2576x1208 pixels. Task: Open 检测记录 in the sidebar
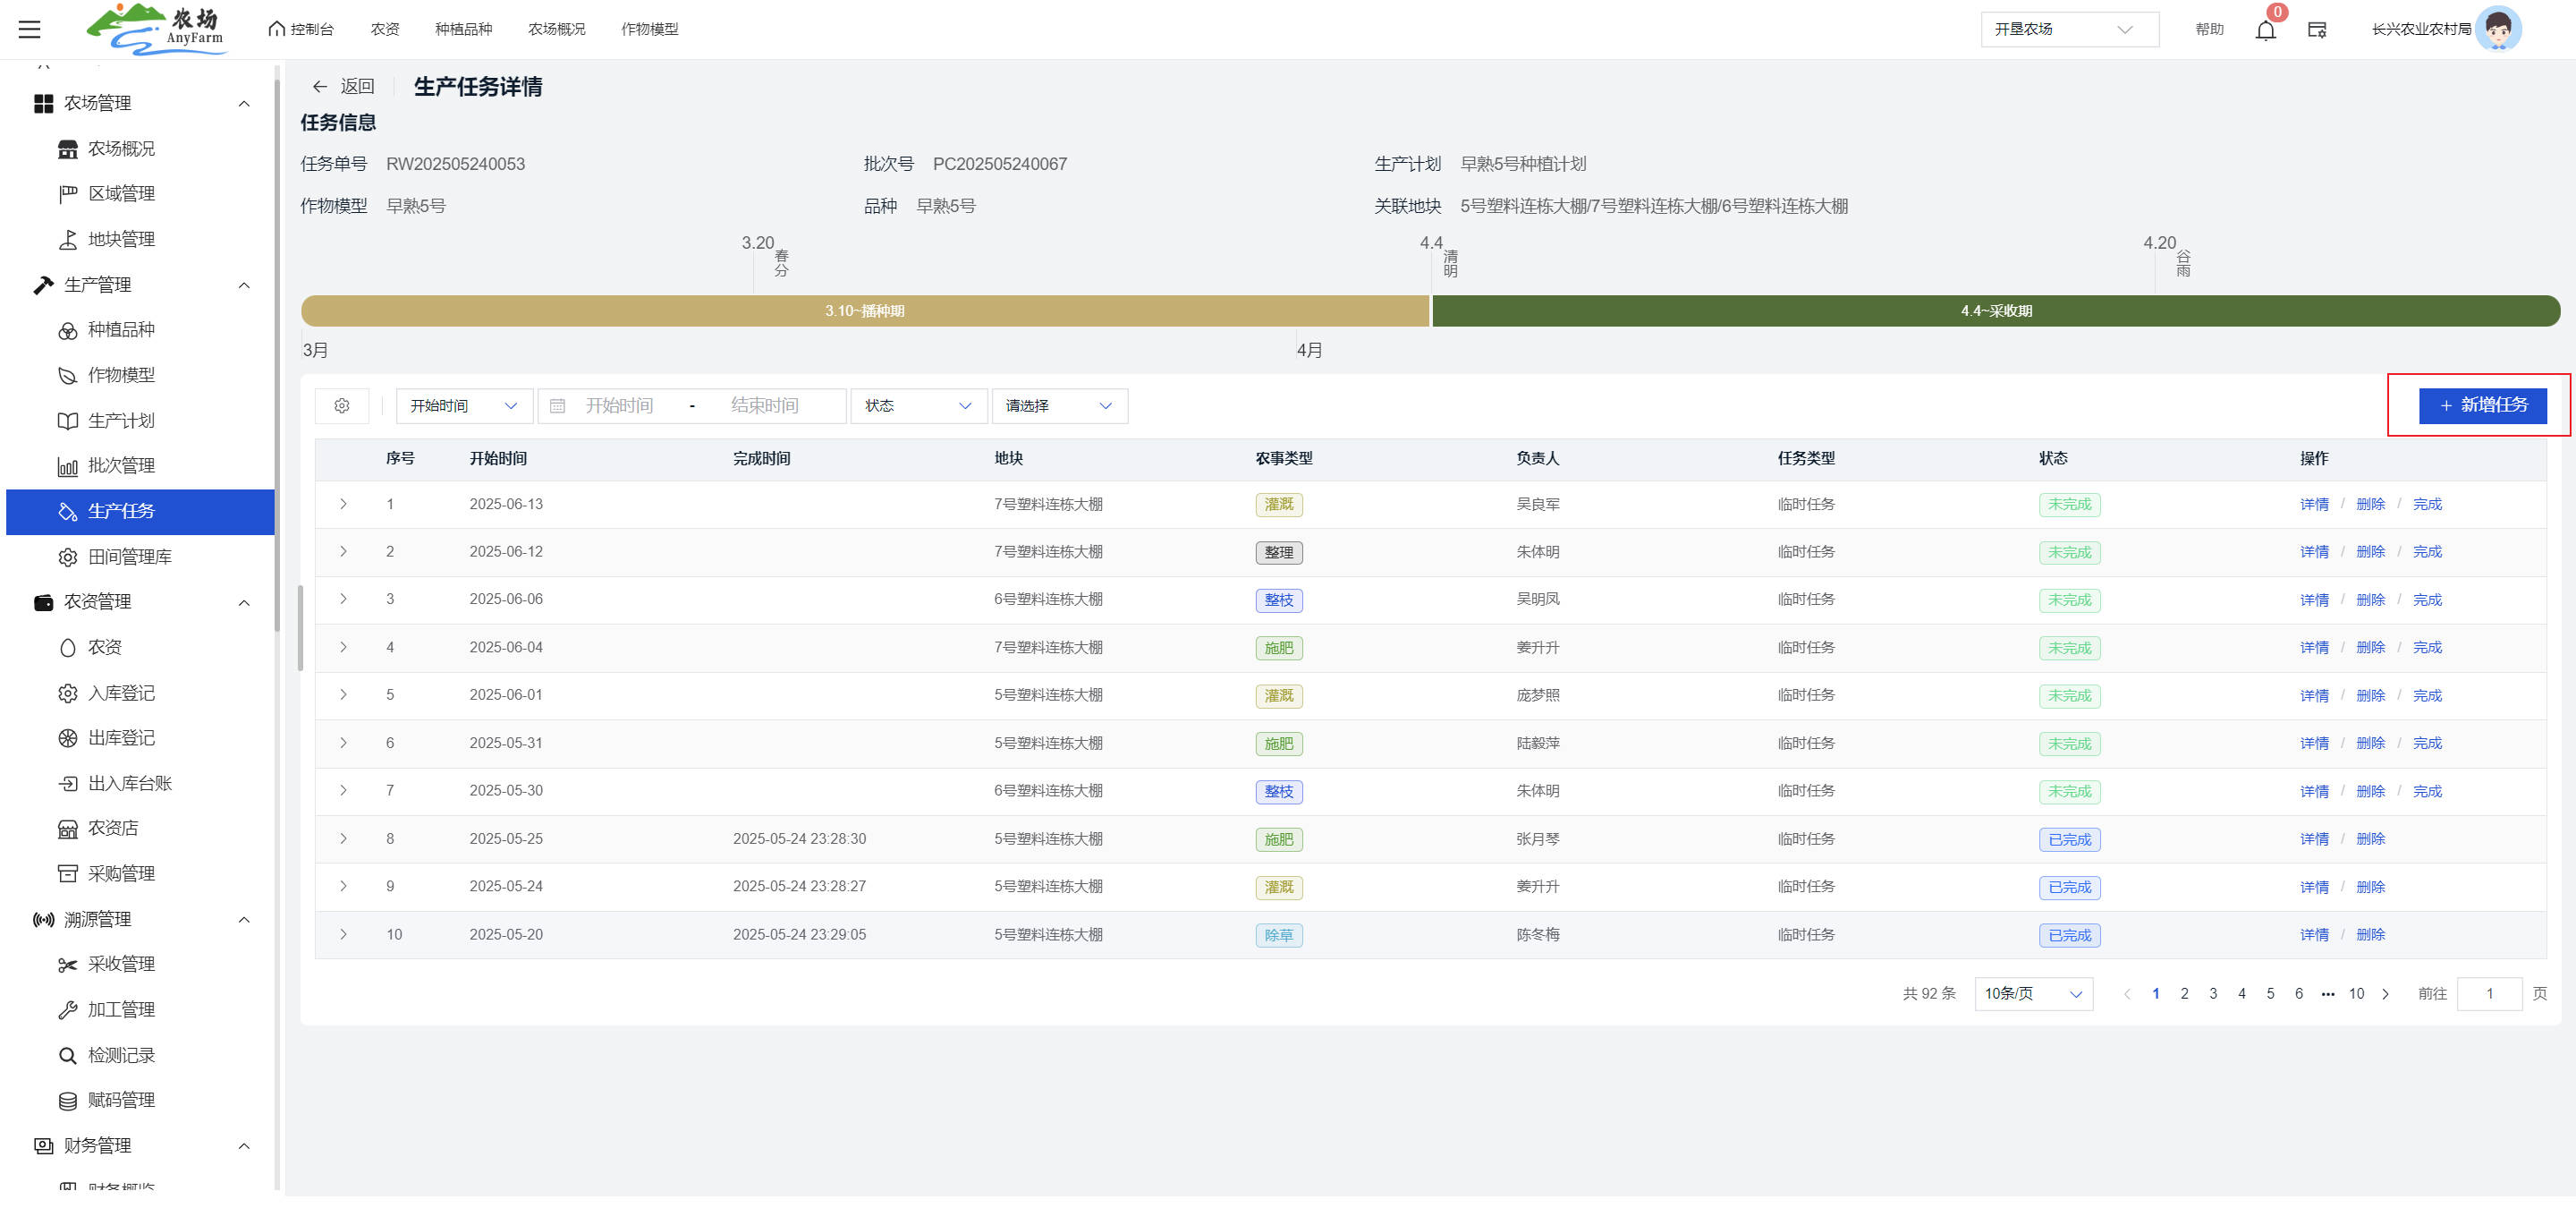pos(121,1055)
